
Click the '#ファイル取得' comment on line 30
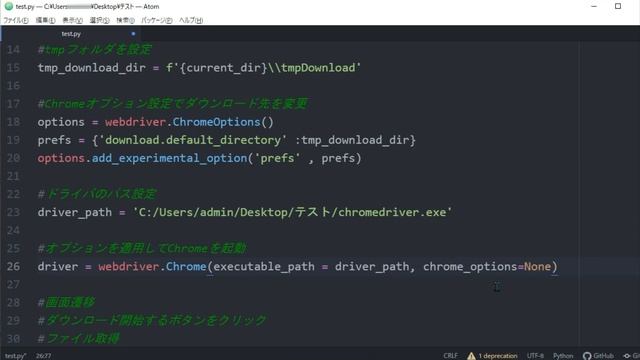[x=78, y=338]
